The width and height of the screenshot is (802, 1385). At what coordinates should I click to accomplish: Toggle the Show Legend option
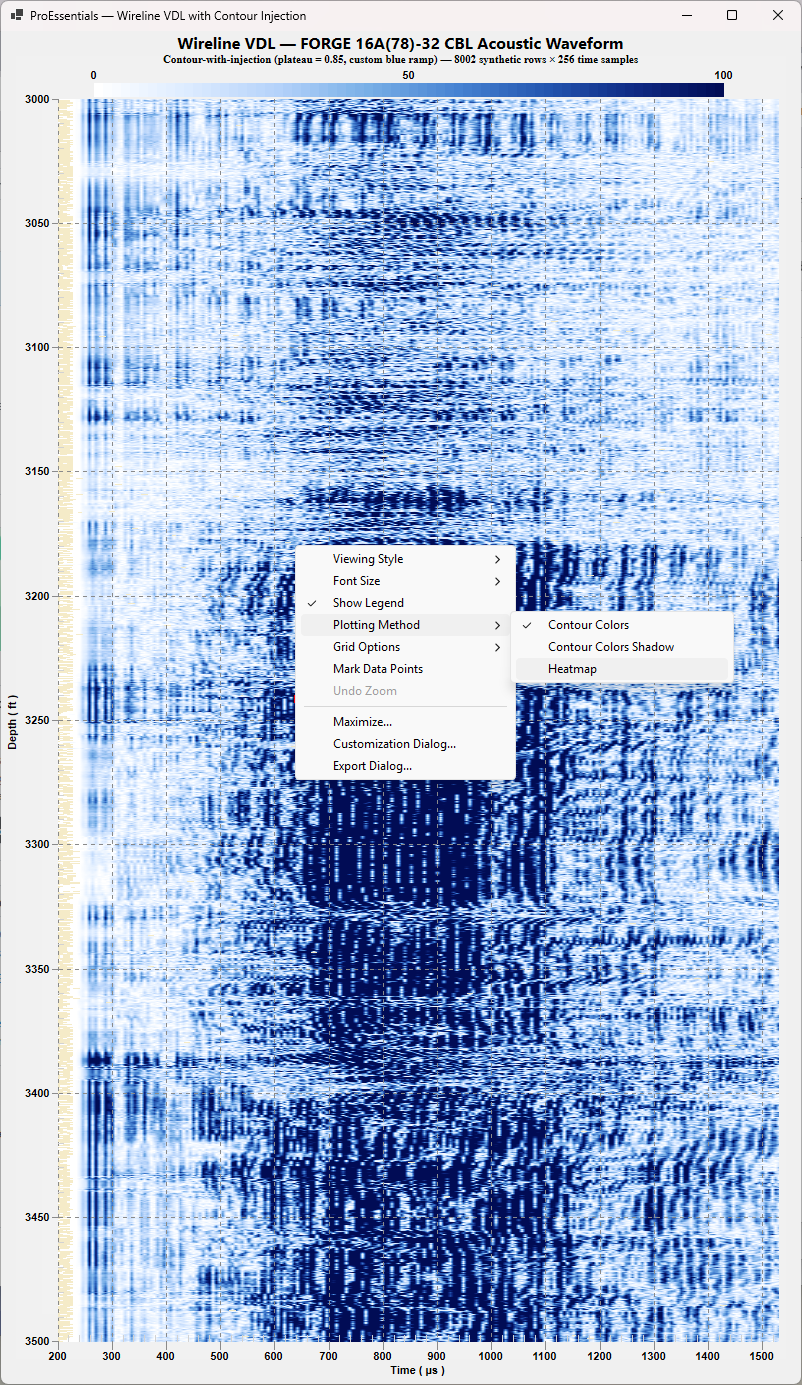[x=405, y=603]
